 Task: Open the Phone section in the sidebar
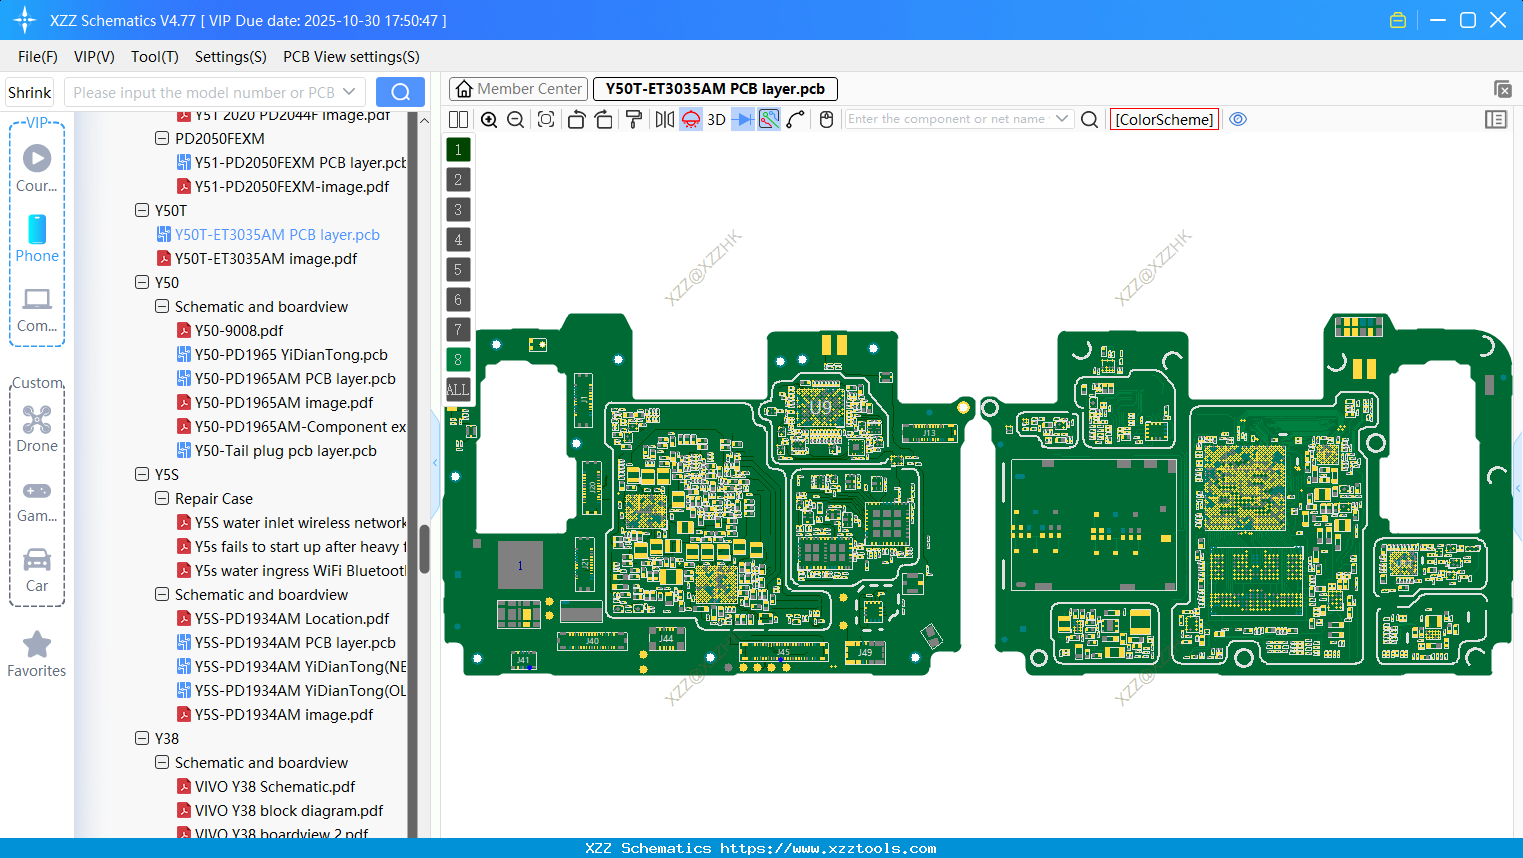click(37, 240)
